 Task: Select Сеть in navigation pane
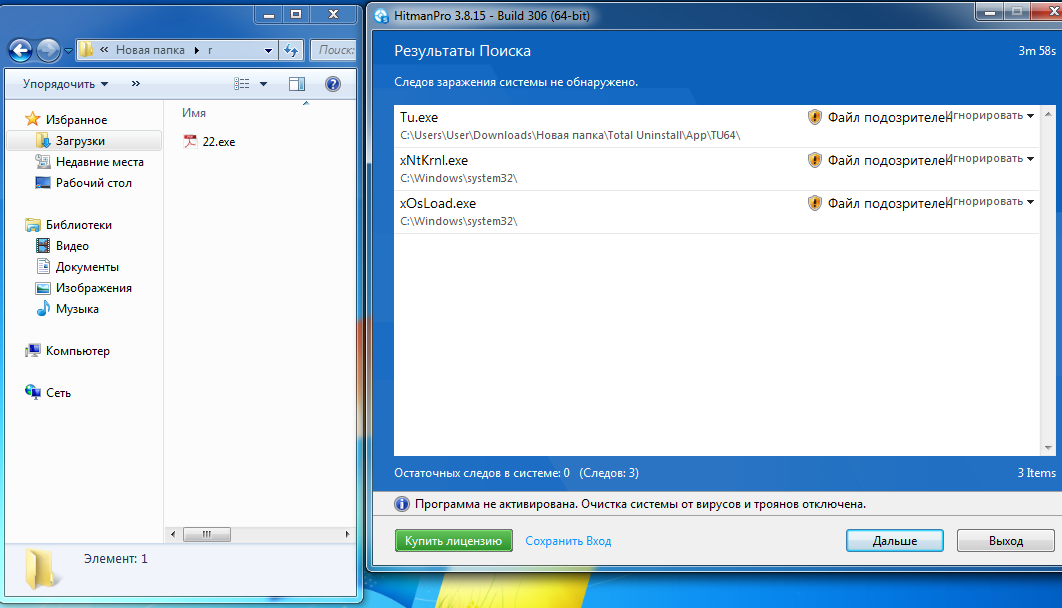tap(58, 393)
